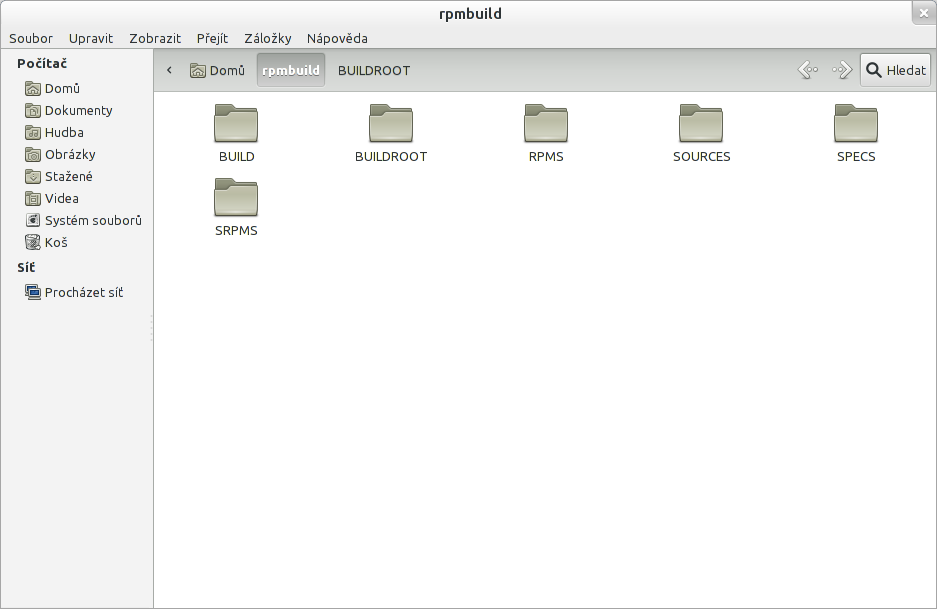Open the SOURCES folder
937x609 pixels.
coord(701,124)
